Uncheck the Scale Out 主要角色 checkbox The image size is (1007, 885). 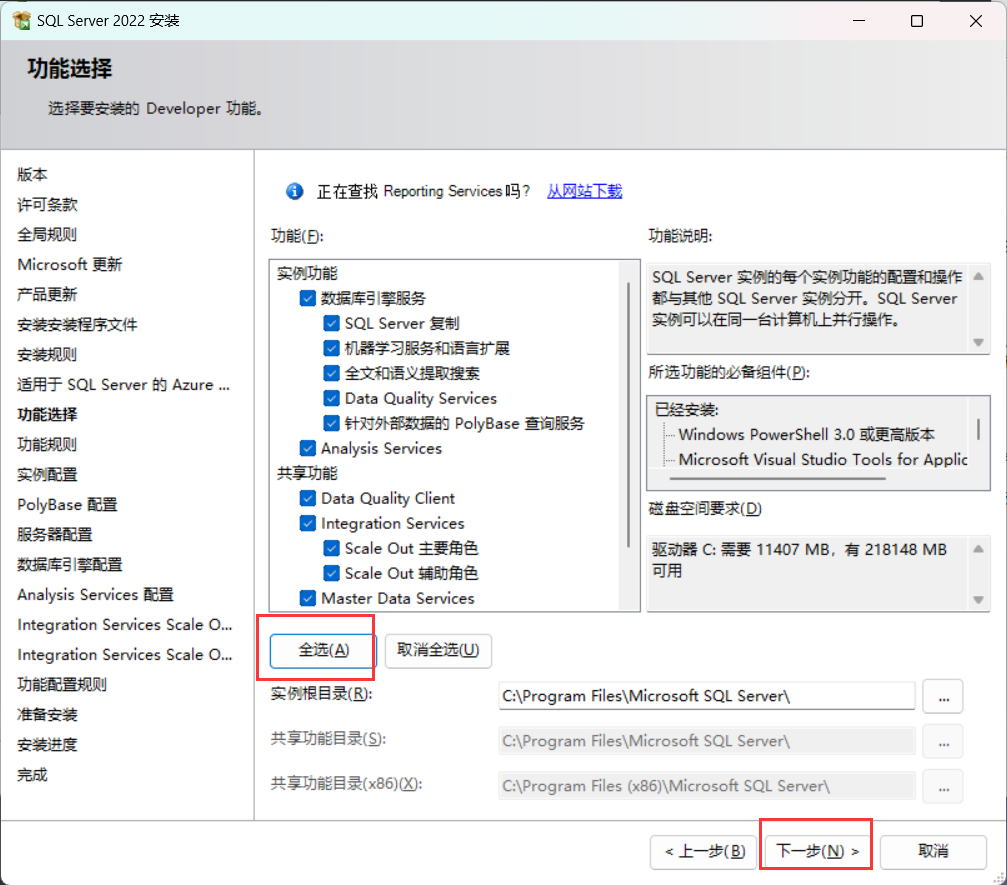coord(331,548)
